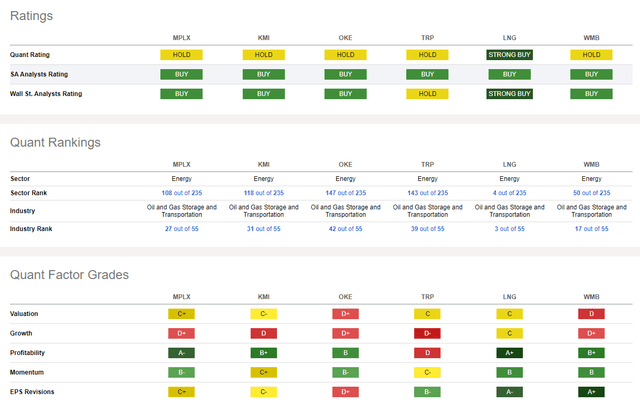Open MPLX sector rank 108 out of 235

pyautogui.click(x=182, y=193)
